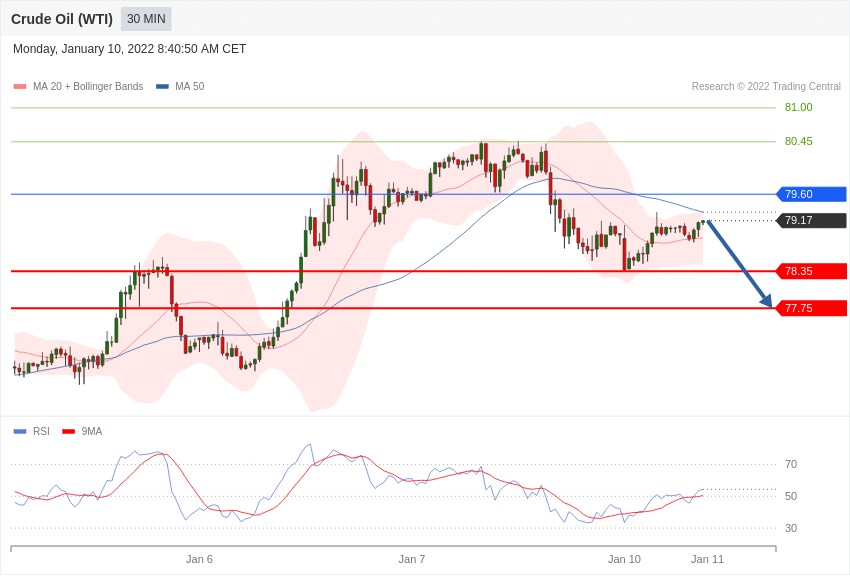
Task: Open the Research © 2022 Trading Central credit
Action: (766, 87)
